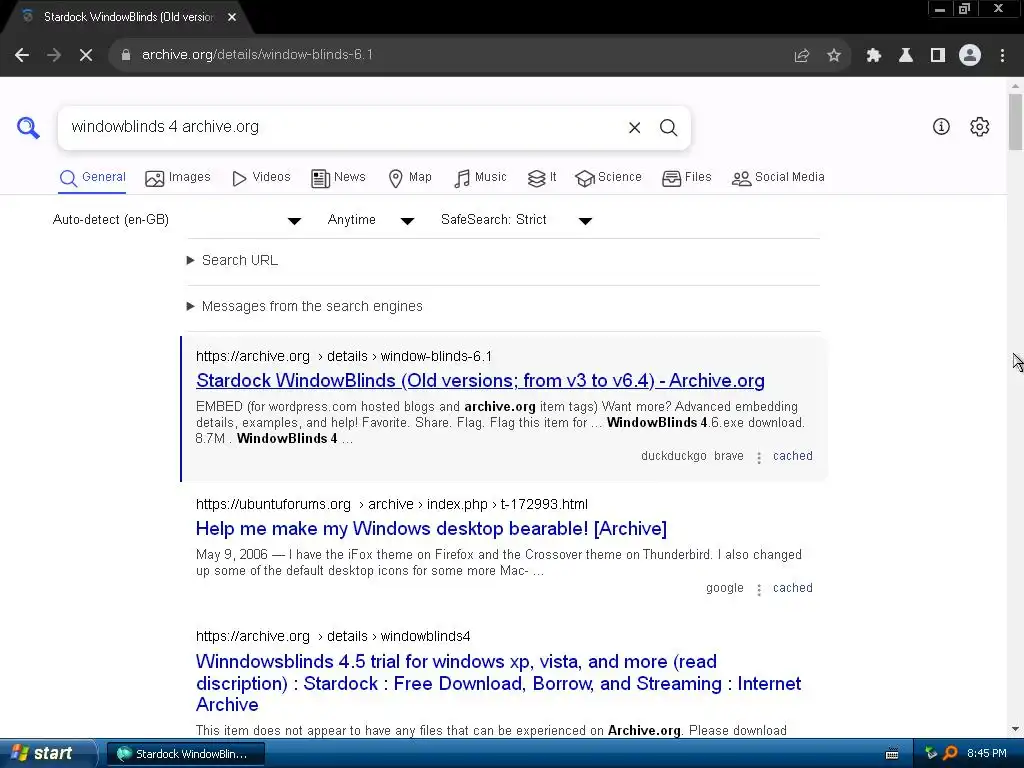Switch to the Videos search tab

[261, 178]
